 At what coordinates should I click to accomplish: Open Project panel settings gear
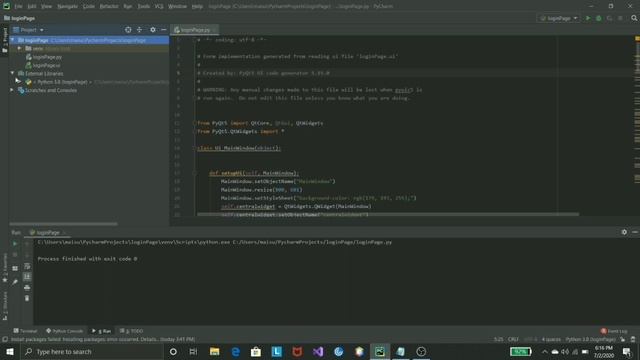[153, 30]
